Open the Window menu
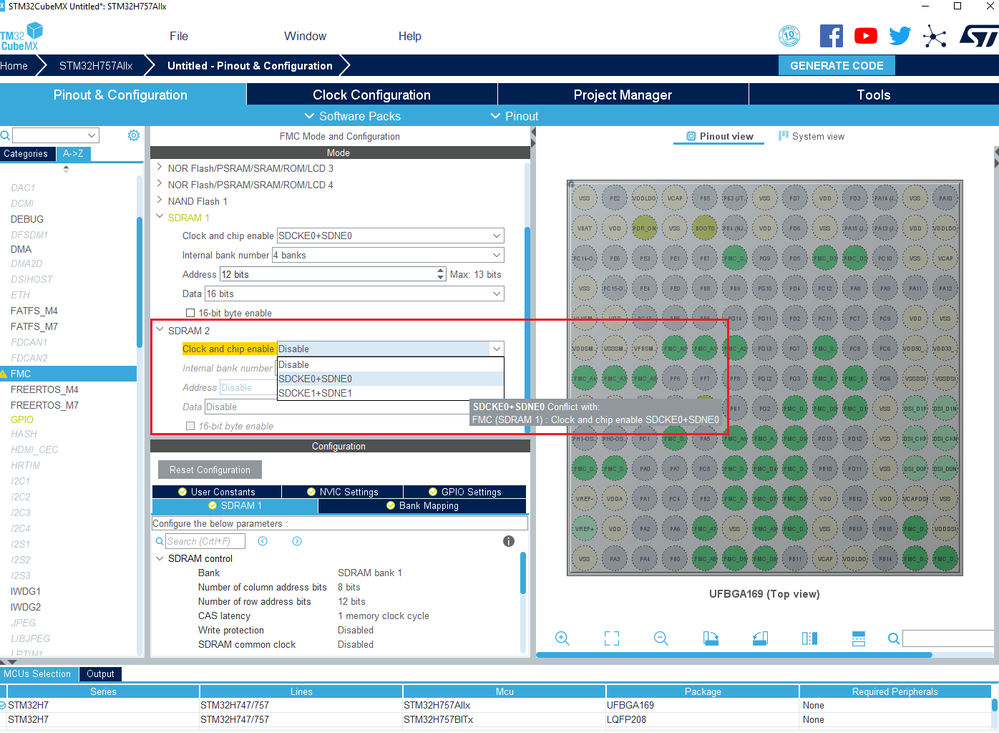999x733 pixels. click(x=305, y=36)
